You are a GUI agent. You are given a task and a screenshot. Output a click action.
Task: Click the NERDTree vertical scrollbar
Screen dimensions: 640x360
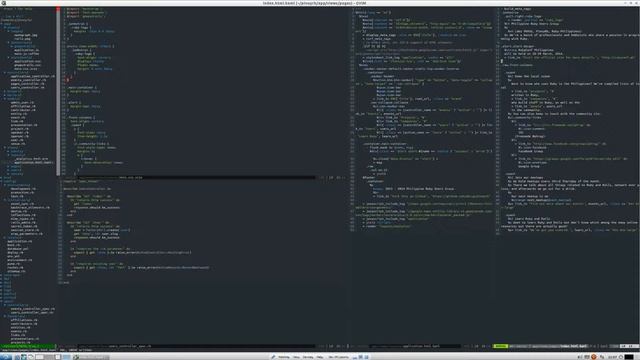[x=58, y=92]
